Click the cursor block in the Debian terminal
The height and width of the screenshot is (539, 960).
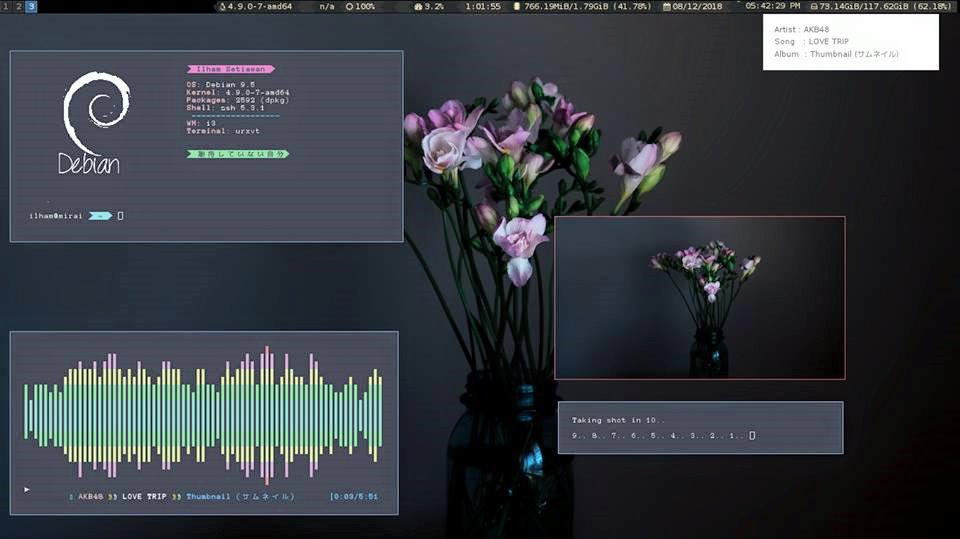click(121, 216)
